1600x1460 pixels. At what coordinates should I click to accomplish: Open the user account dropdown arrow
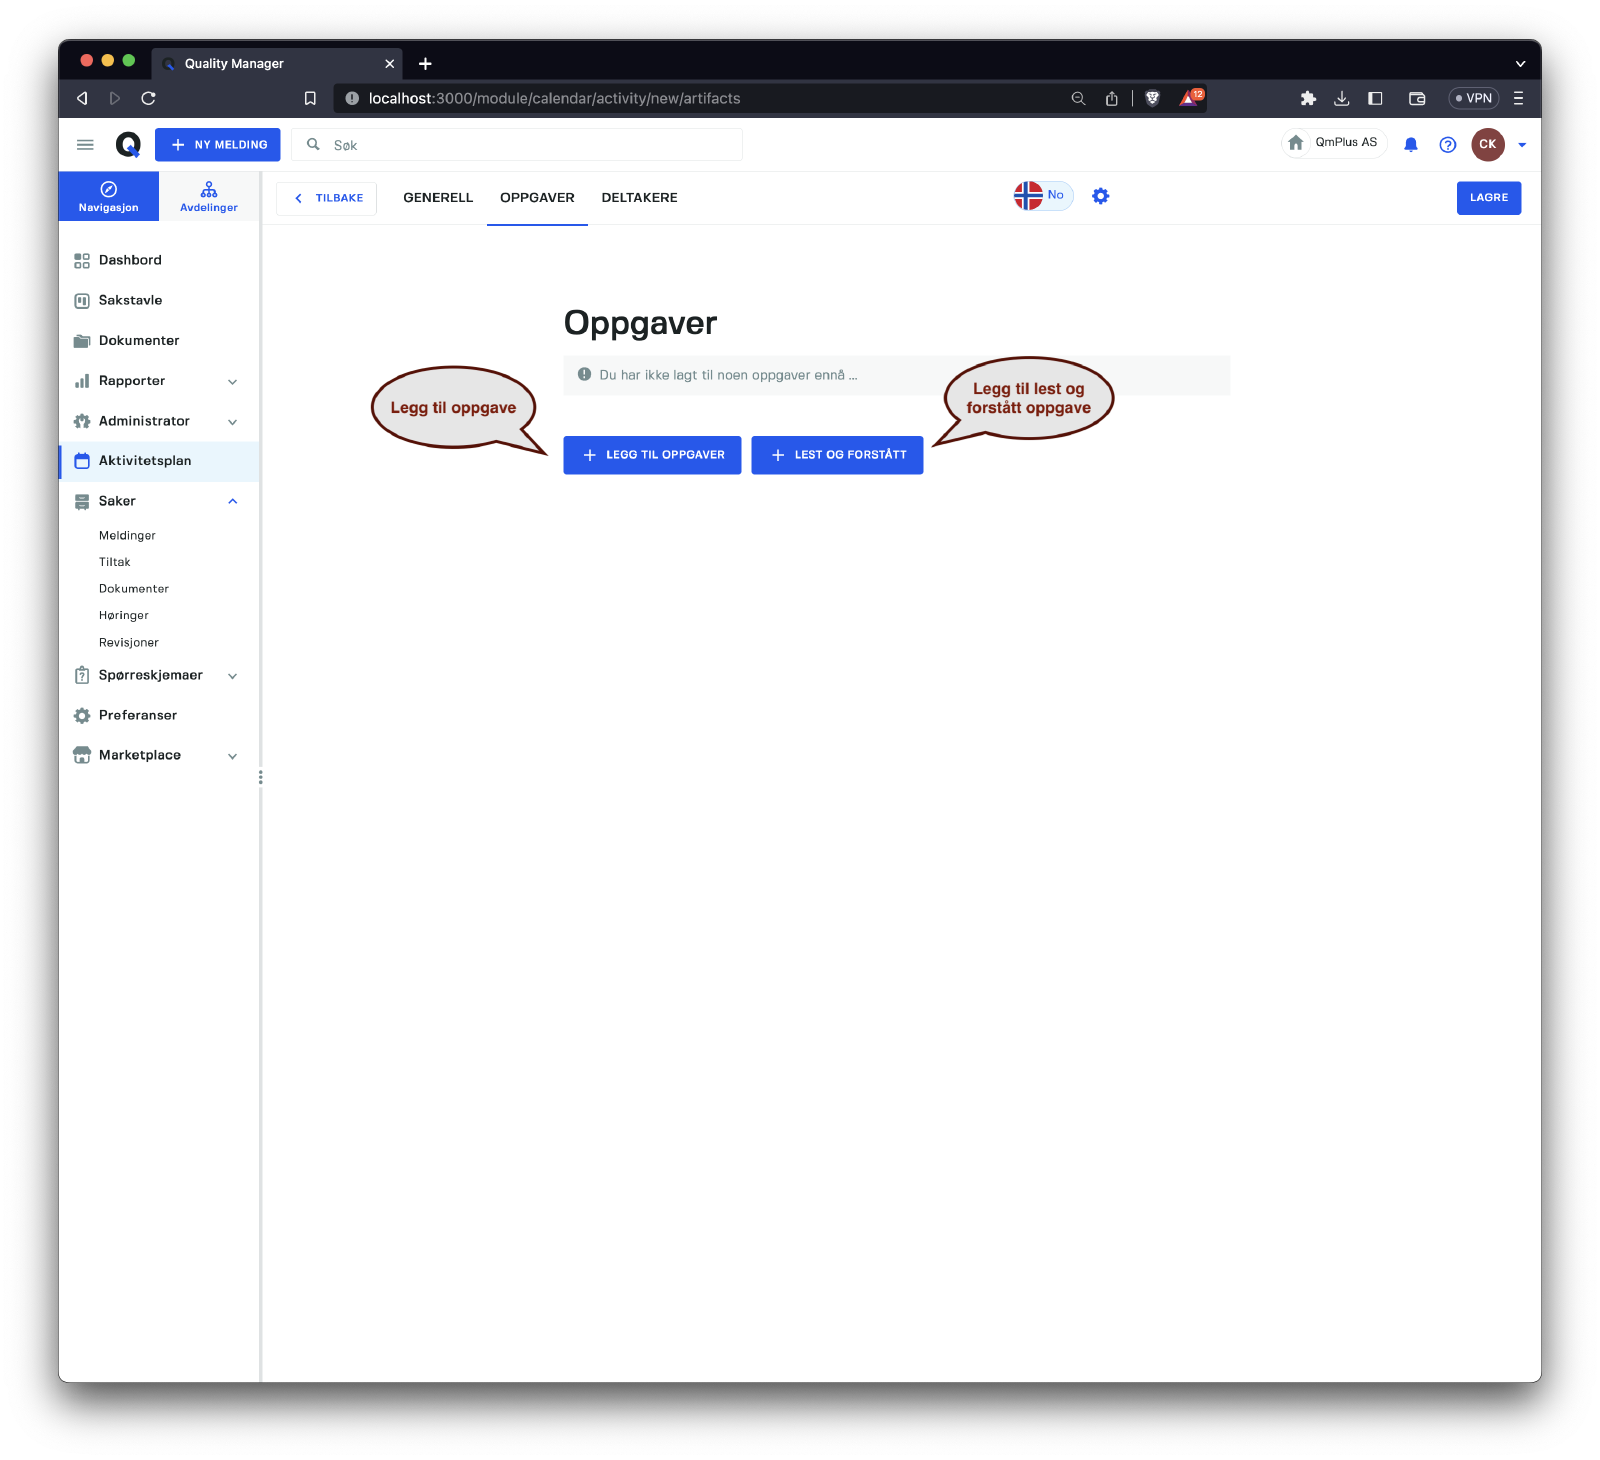tap(1522, 145)
